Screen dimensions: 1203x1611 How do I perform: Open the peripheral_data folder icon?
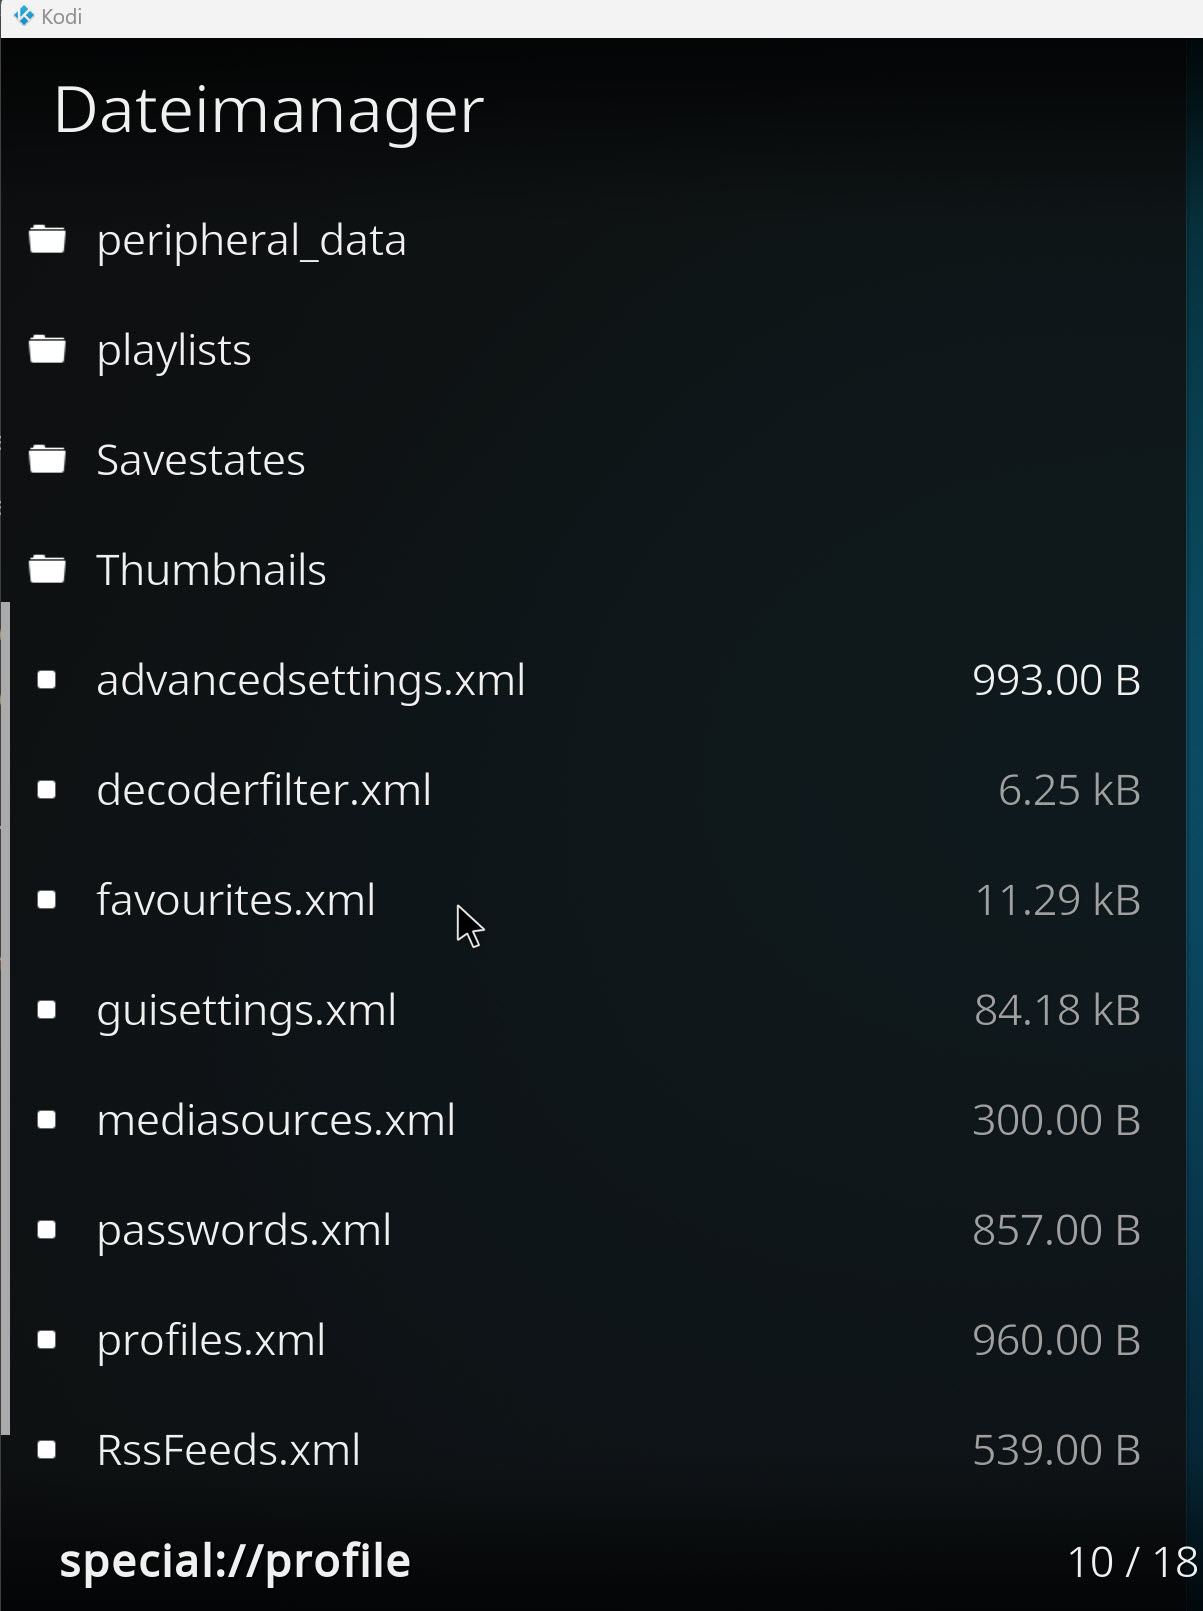pos(47,240)
